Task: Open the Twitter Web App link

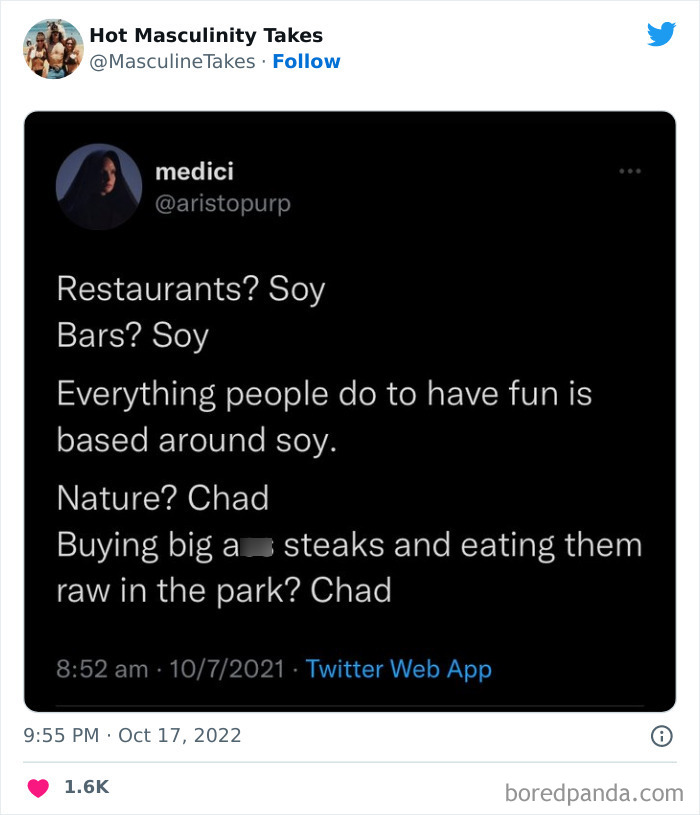Action: (x=397, y=669)
